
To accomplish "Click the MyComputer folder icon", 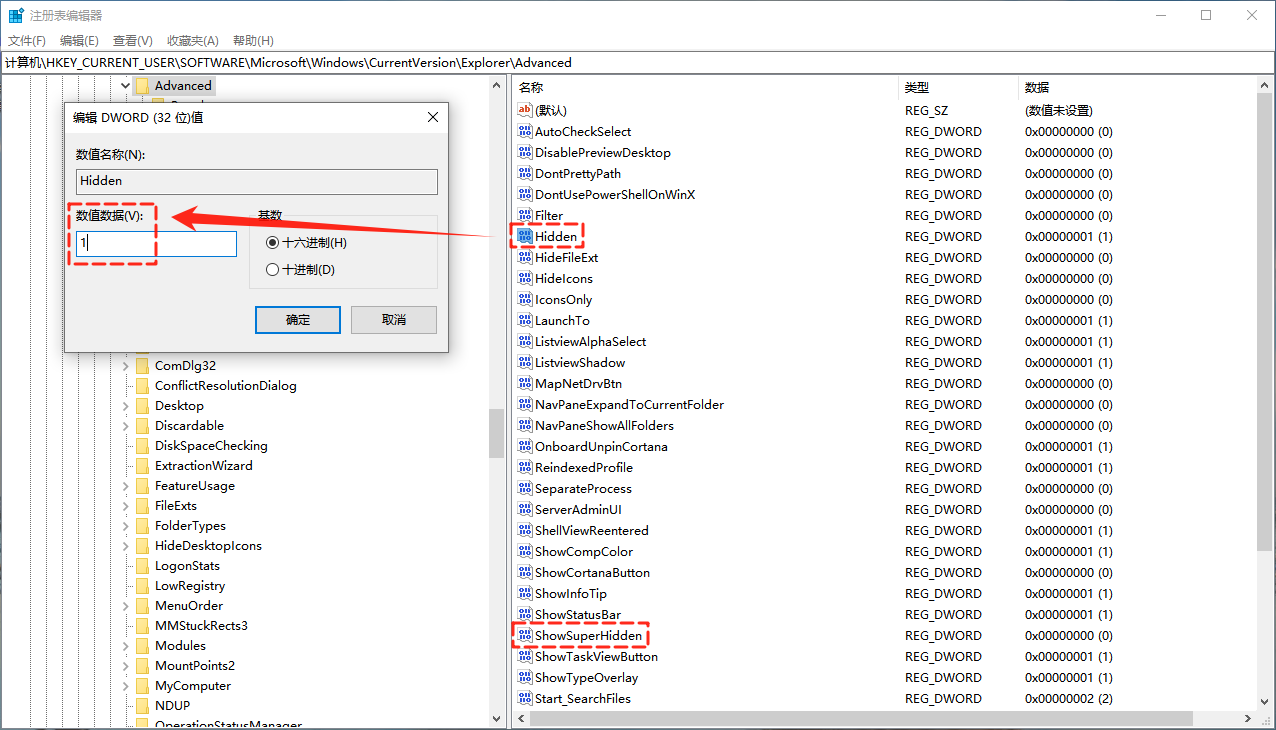I will (x=142, y=686).
